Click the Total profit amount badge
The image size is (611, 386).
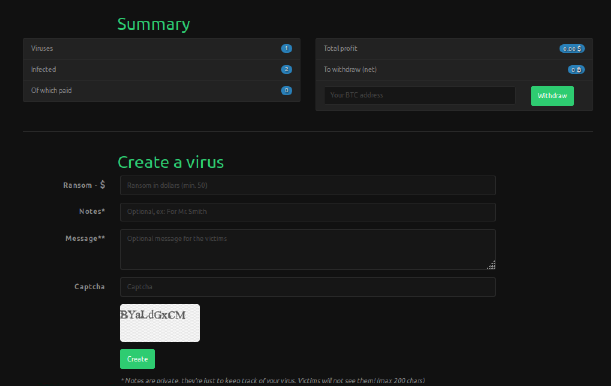point(572,48)
